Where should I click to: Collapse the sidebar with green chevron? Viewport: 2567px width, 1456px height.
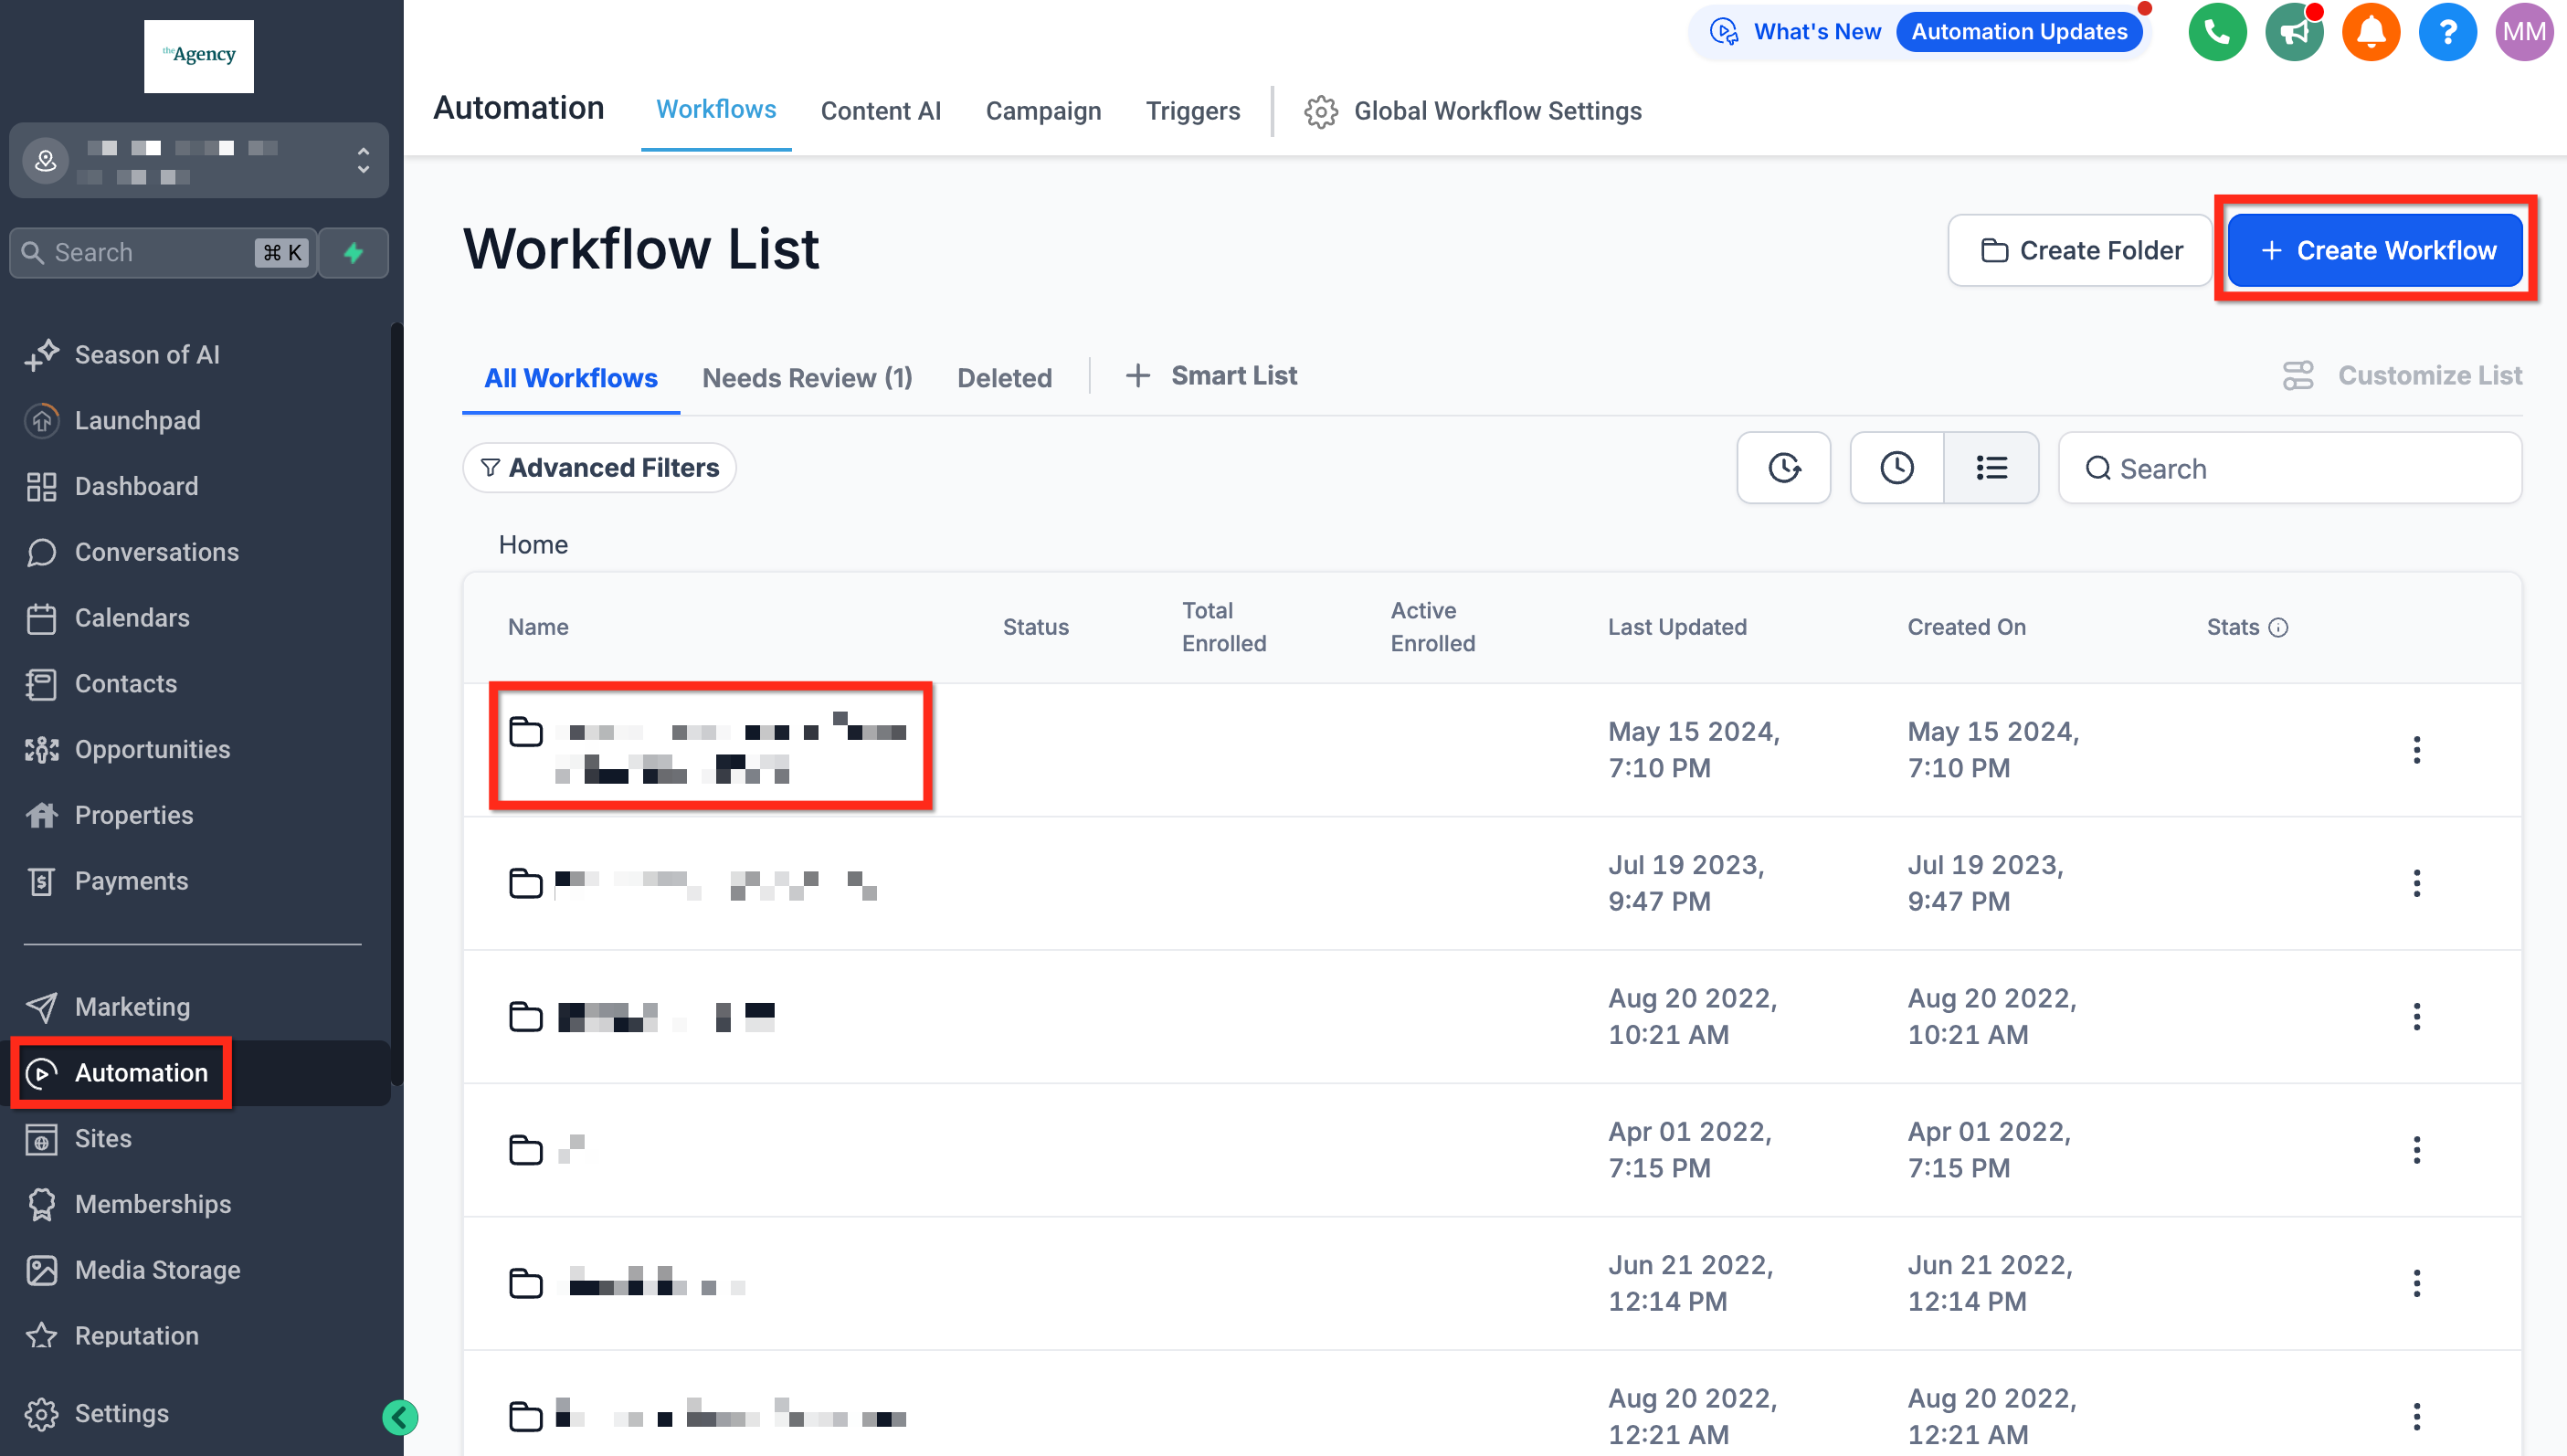[x=400, y=1416]
